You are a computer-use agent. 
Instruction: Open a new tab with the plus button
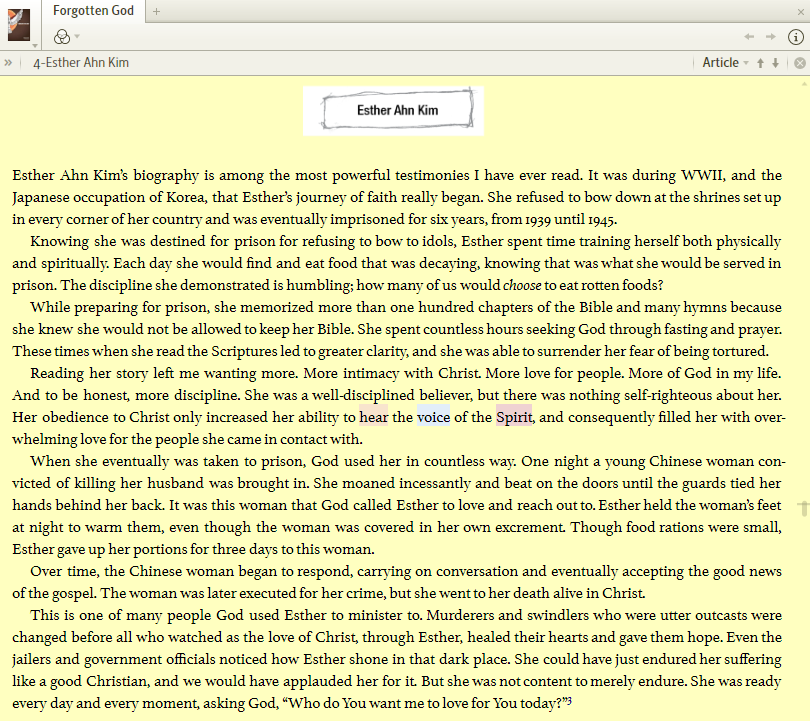(x=156, y=11)
